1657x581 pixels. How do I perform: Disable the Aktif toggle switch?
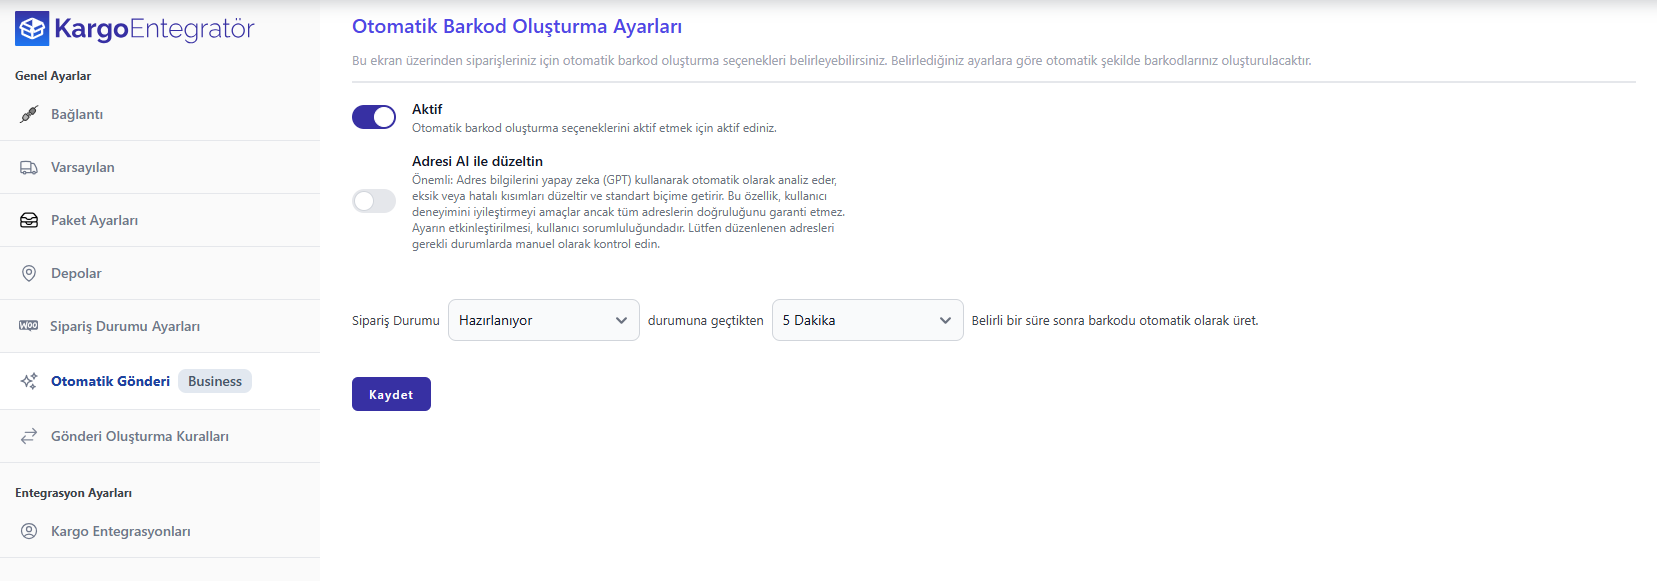374,117
